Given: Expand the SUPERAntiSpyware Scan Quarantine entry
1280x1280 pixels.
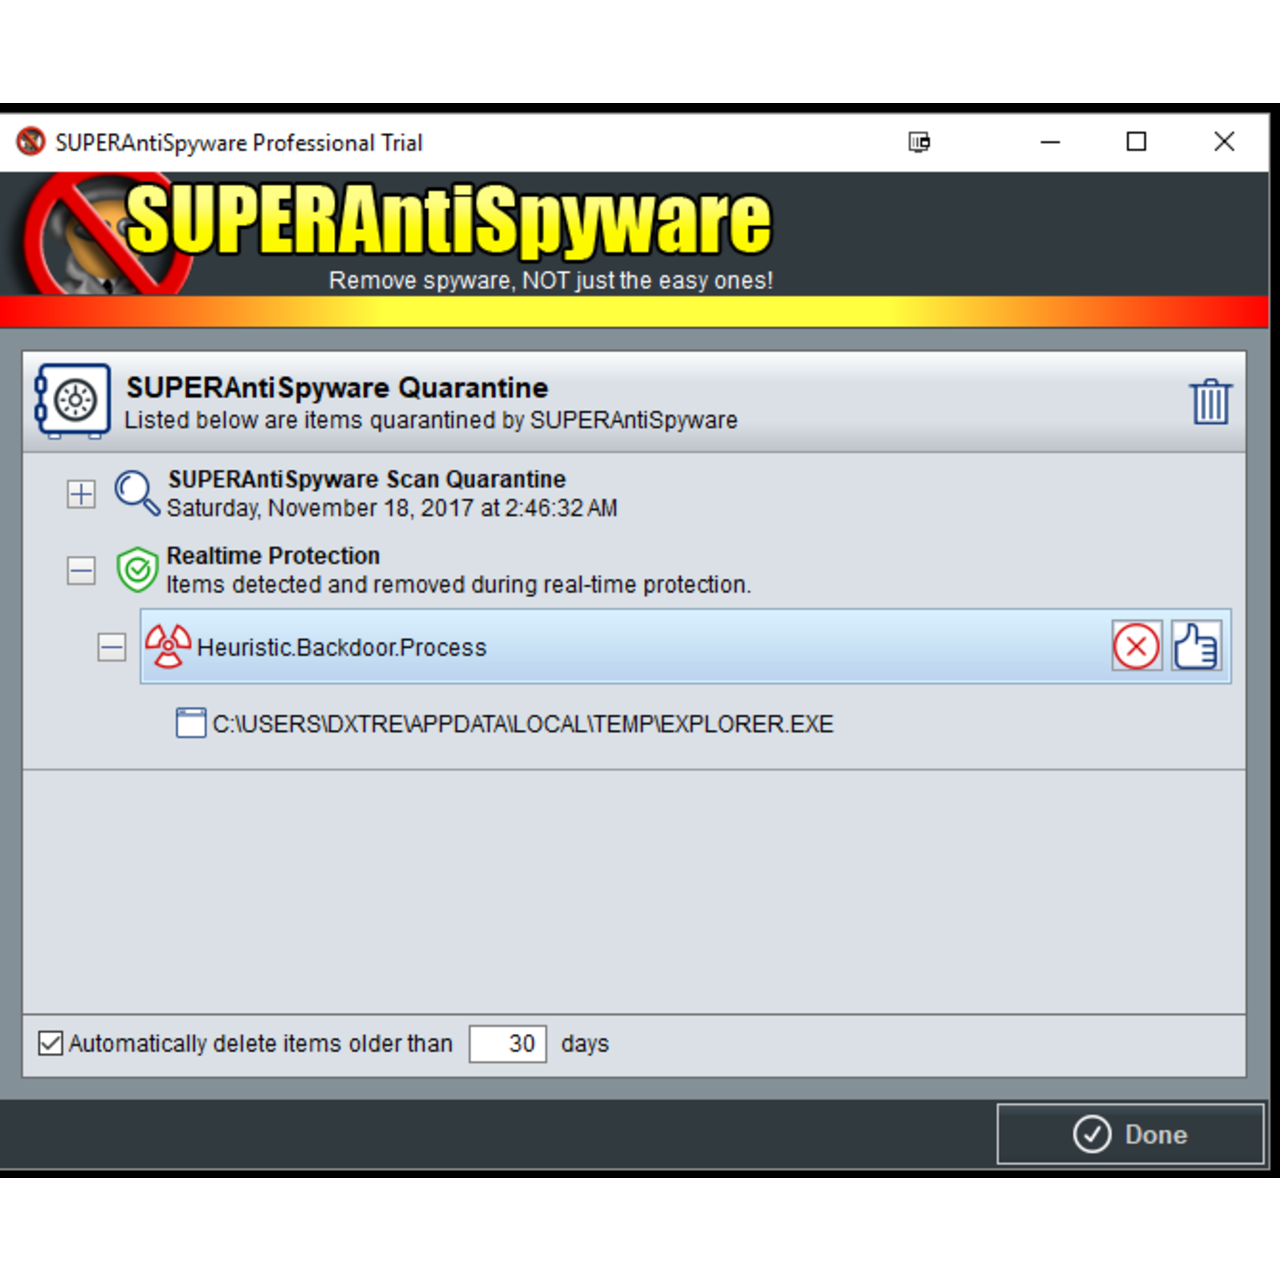Looking at the screenshot, I should pos(81,494).
